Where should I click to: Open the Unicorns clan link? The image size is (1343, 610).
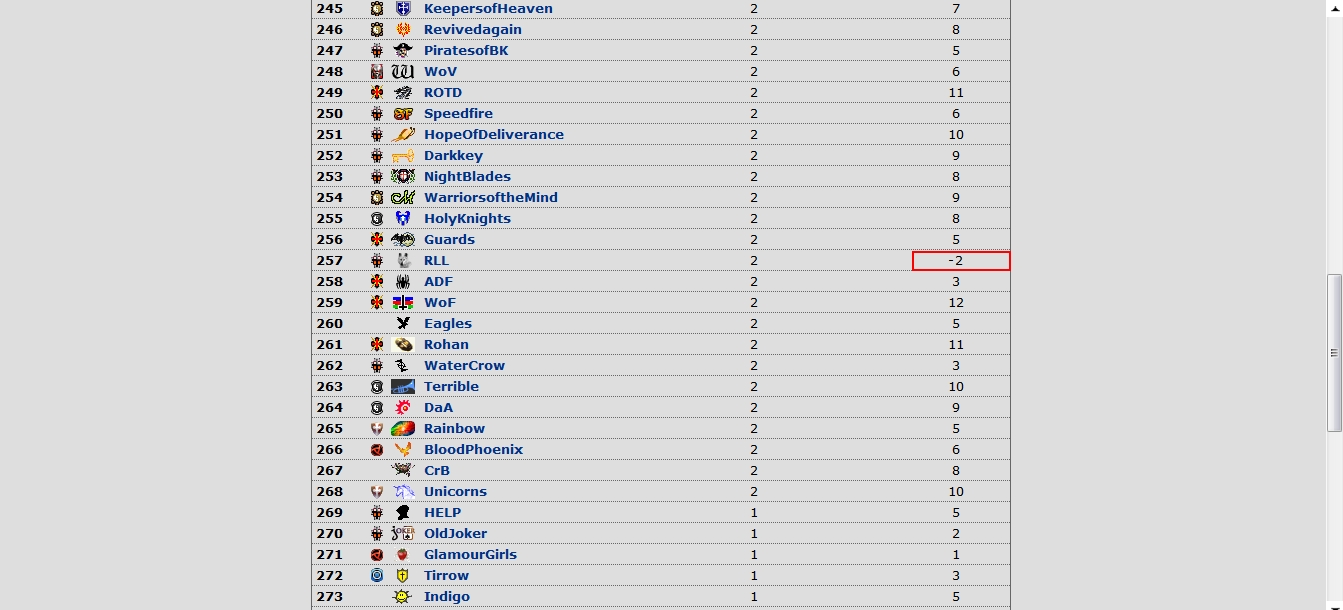[x=455, y=492]
